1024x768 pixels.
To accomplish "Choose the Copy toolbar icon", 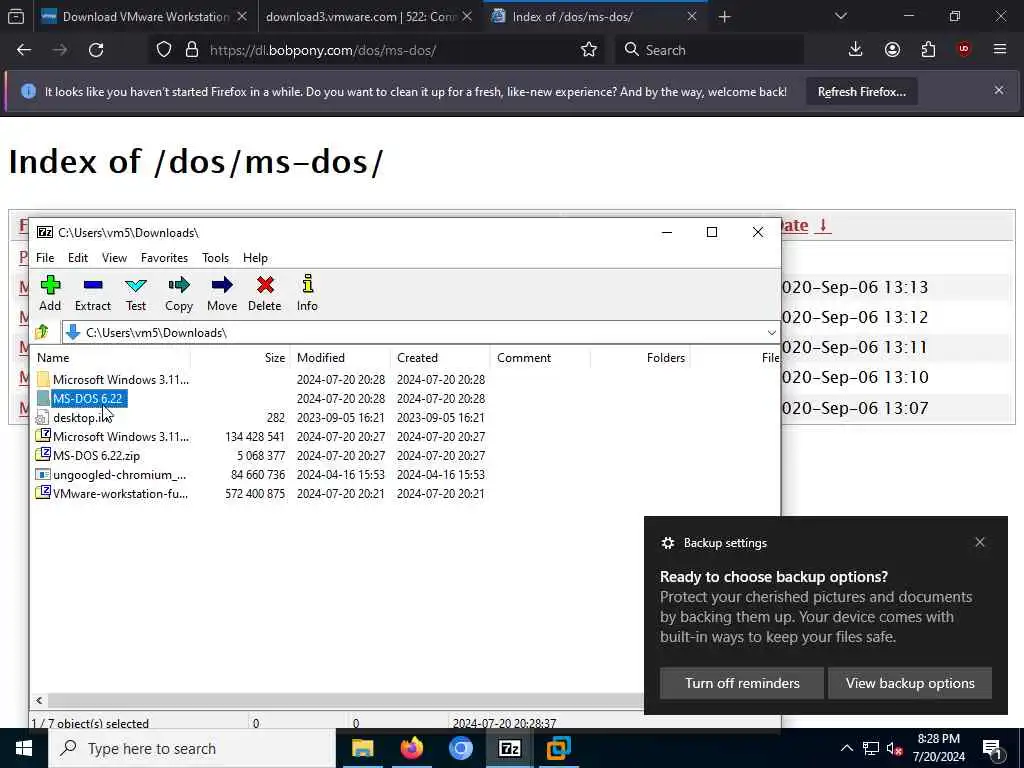I will click(x=178, y=293).
